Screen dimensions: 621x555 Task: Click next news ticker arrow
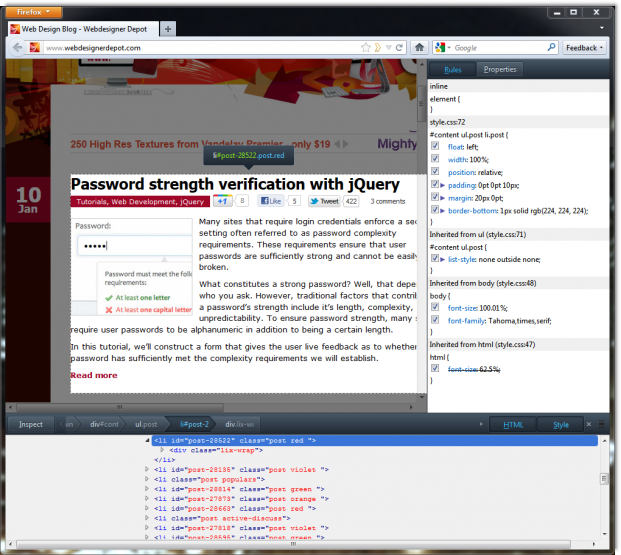tap(346, 144)
